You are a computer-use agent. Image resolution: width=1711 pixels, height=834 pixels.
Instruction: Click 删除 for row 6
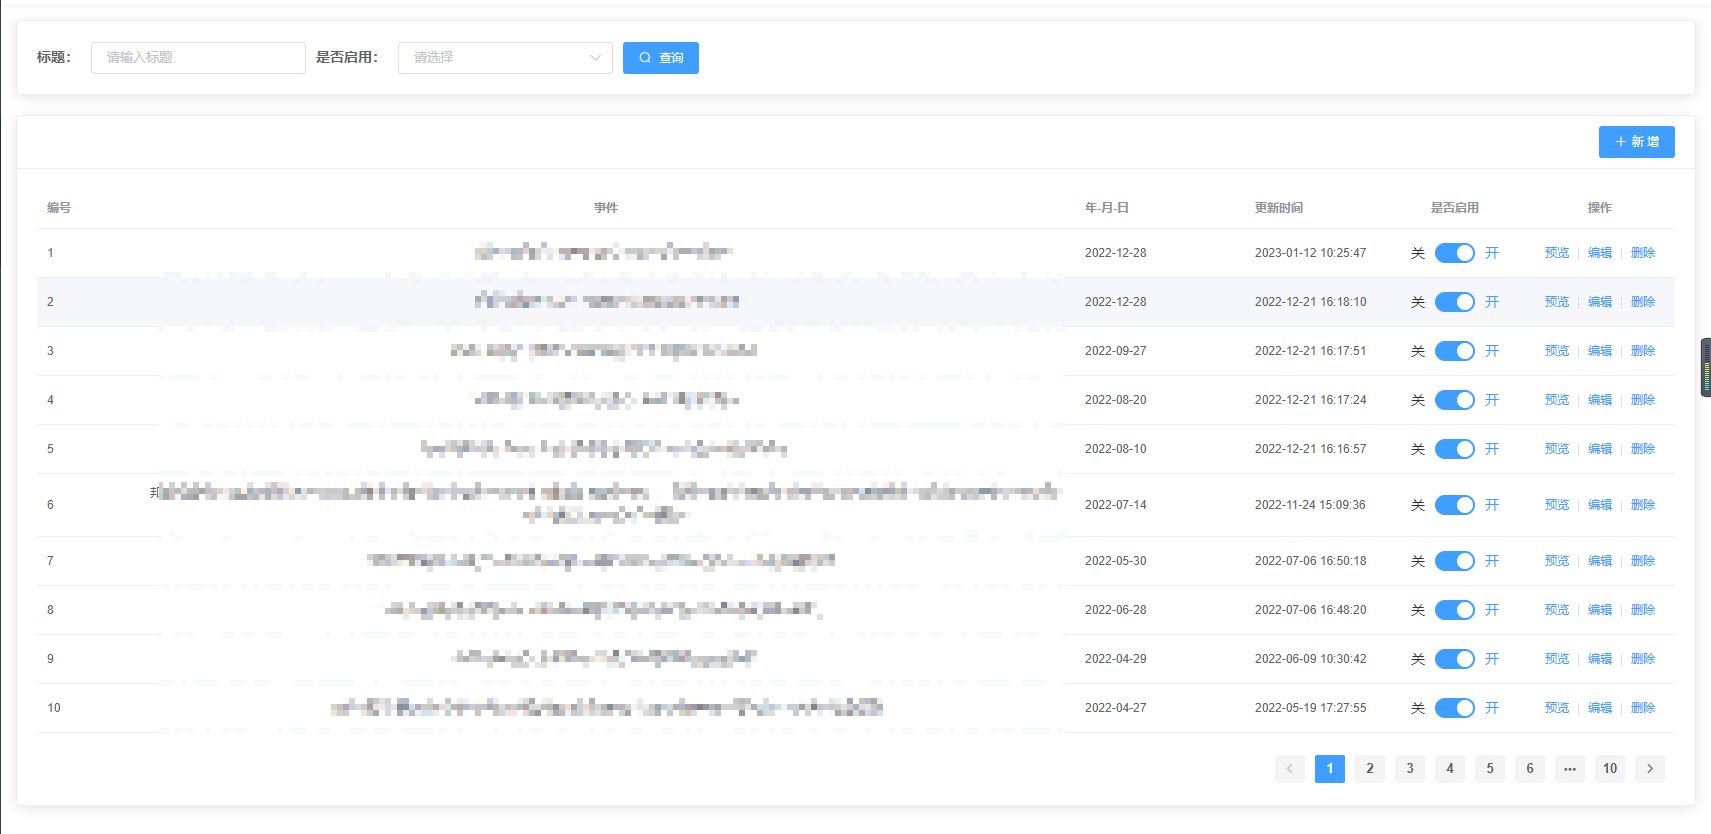pos(1643,505)
